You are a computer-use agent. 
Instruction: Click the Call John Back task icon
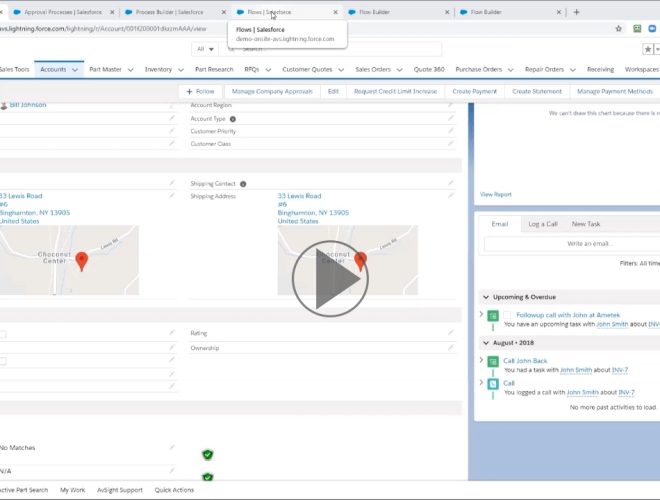coord(493,361)
